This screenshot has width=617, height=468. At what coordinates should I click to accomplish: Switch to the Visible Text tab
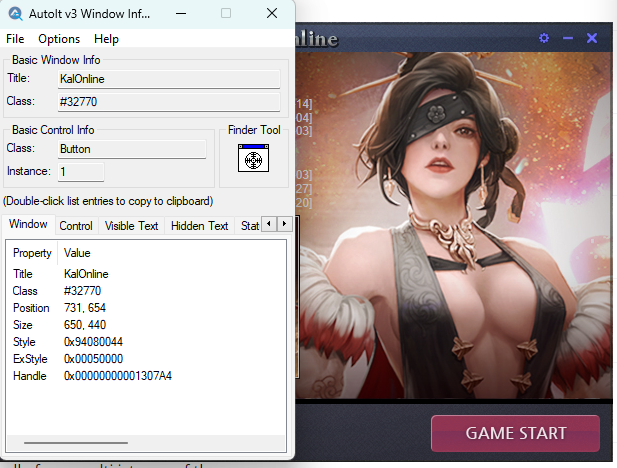coord(131,226)
